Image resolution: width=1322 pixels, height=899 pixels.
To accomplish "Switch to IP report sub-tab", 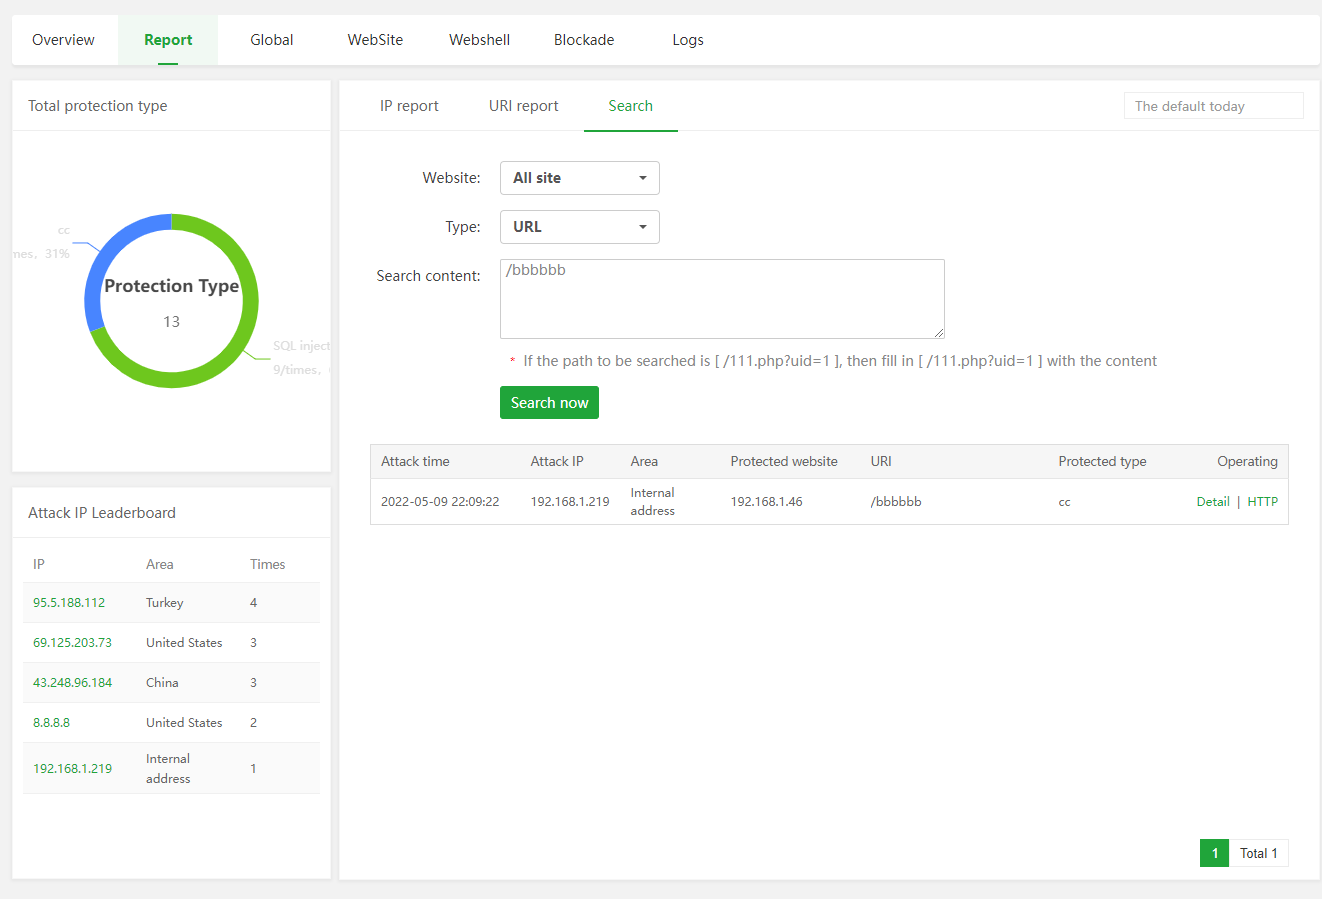I will pos(409,106).
